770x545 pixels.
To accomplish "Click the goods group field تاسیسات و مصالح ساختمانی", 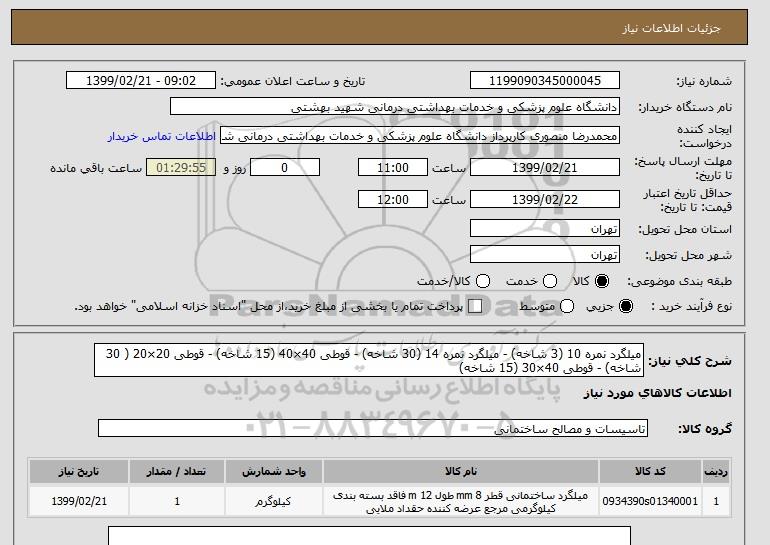I will point(373,428).
